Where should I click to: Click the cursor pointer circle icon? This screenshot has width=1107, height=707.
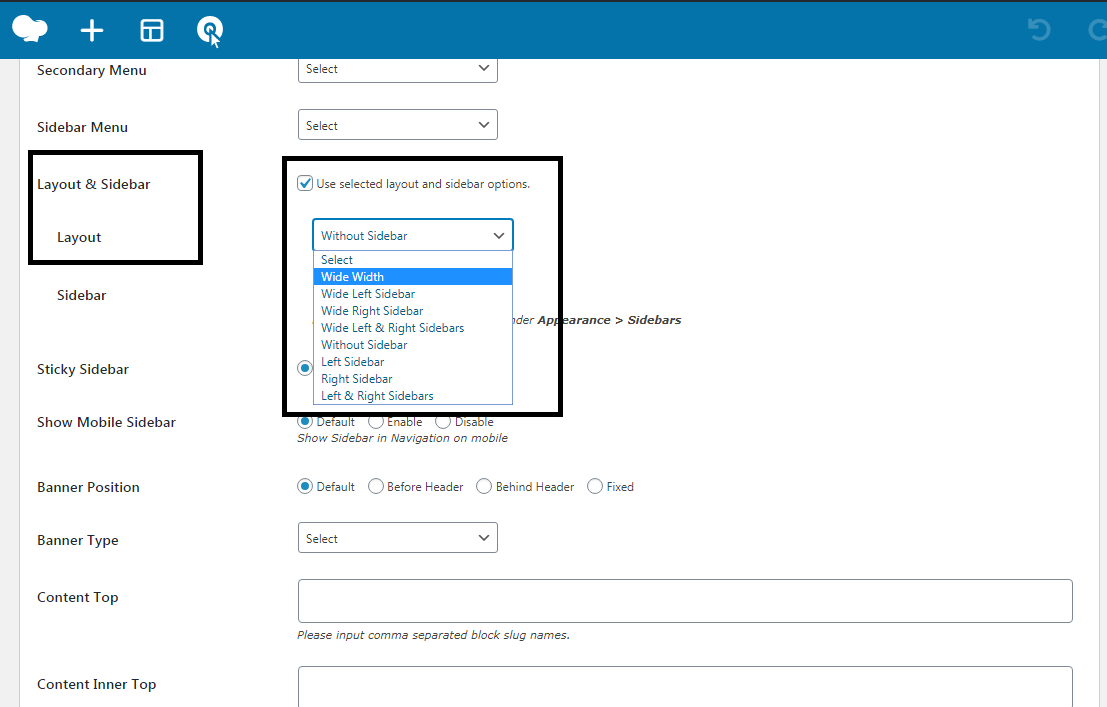[210, 31]
